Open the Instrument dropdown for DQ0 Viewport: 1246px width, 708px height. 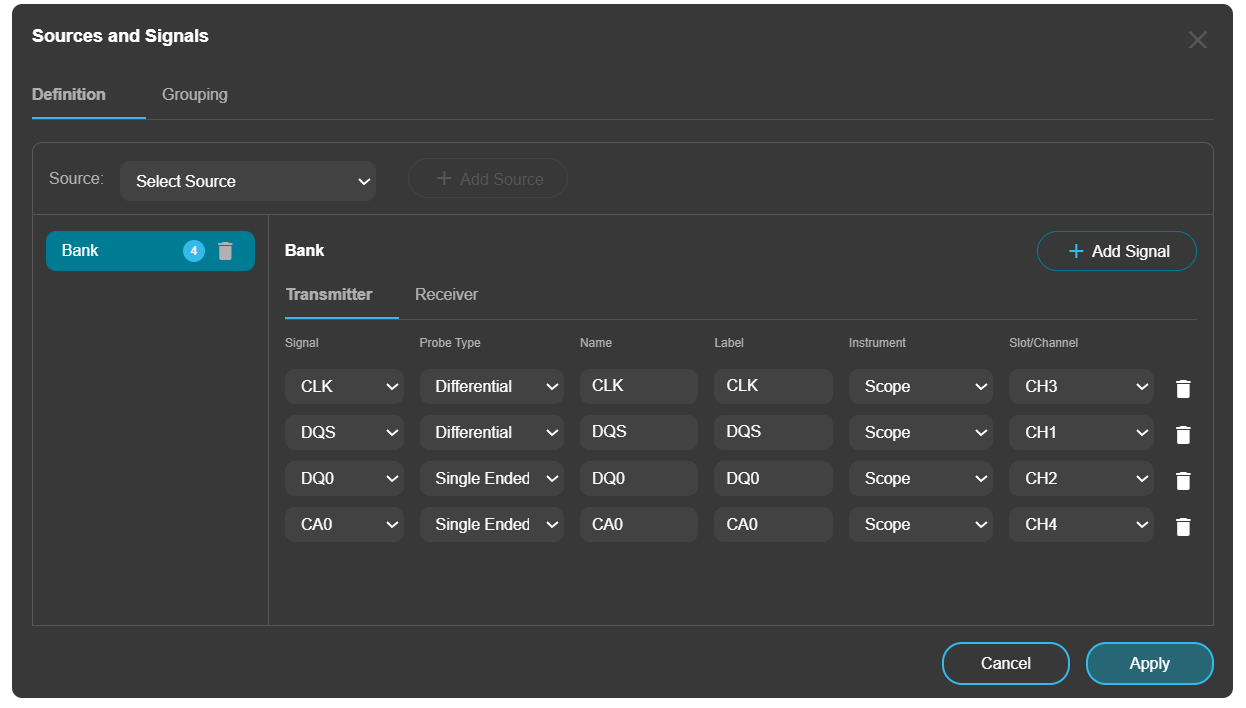[x=920, y=478]
